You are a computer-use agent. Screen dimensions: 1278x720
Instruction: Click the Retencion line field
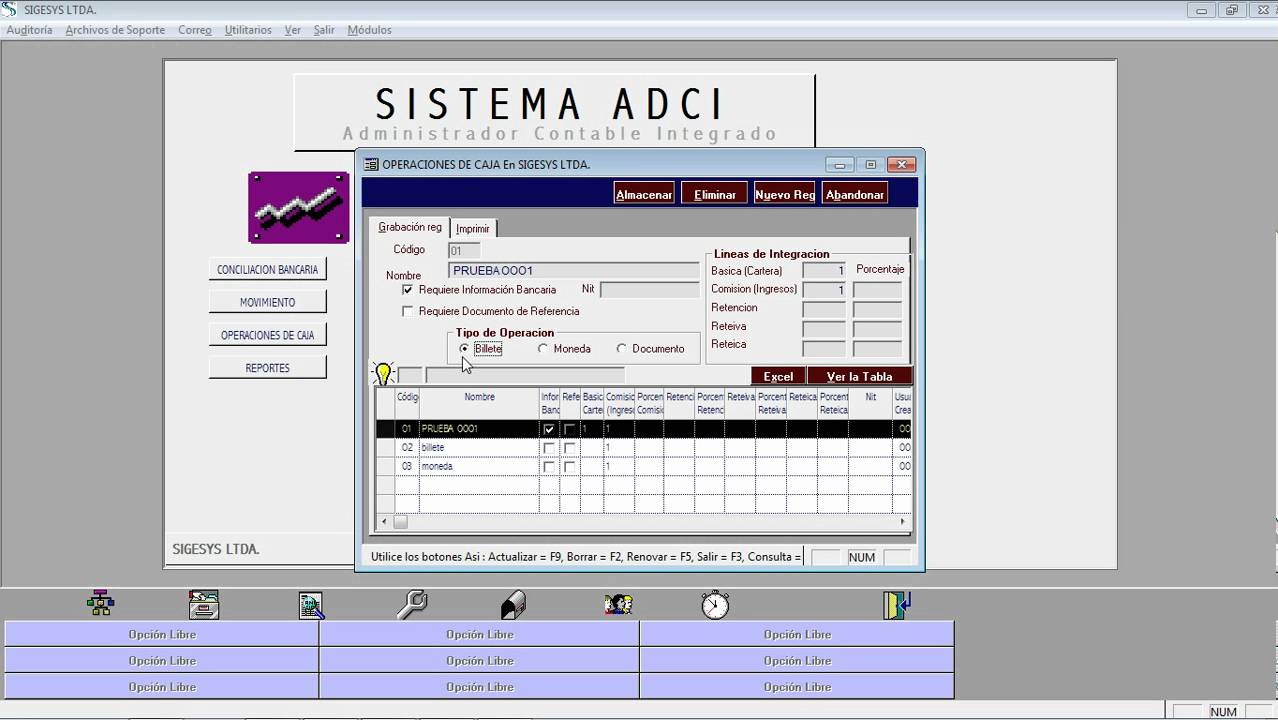click(824, 308)
